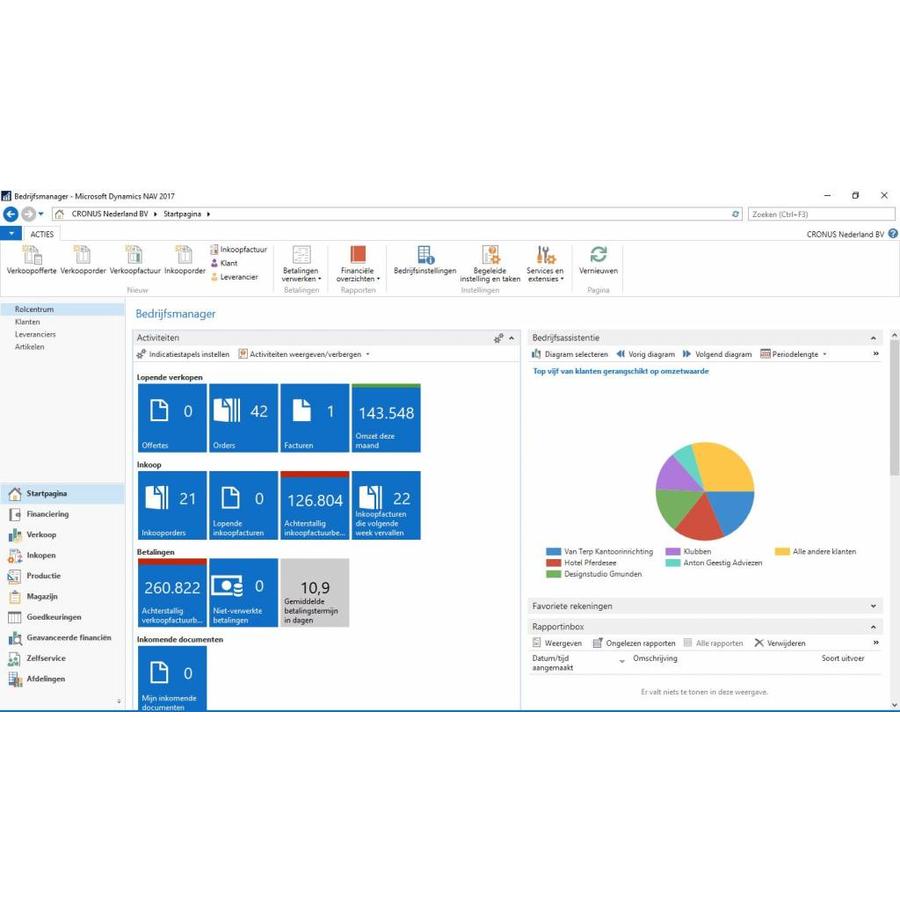This screenshot has width=900, height=900.
Task: Open Bedrijfsinstellingen in the ribbon
Action: coord(425,256)
